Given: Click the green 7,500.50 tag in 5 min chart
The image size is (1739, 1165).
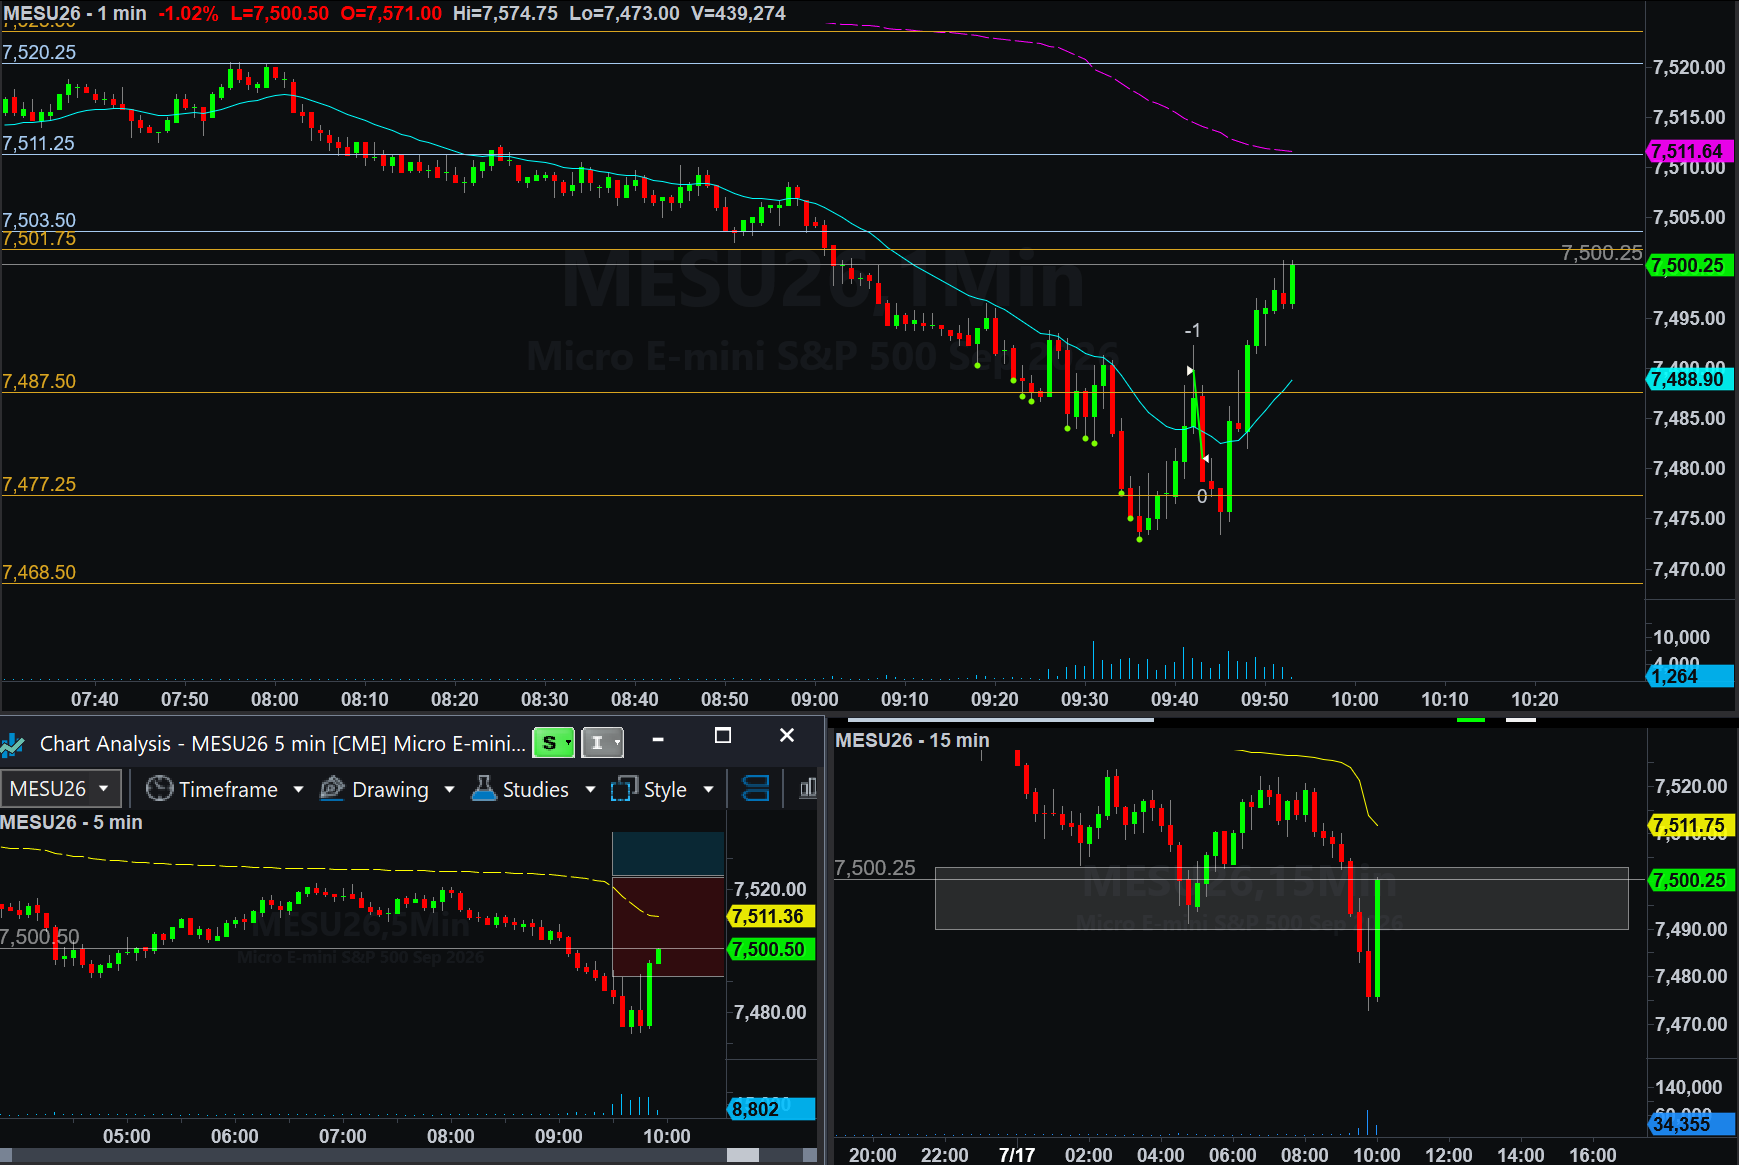Looking at the screenshot, I should tap(771, 949).
